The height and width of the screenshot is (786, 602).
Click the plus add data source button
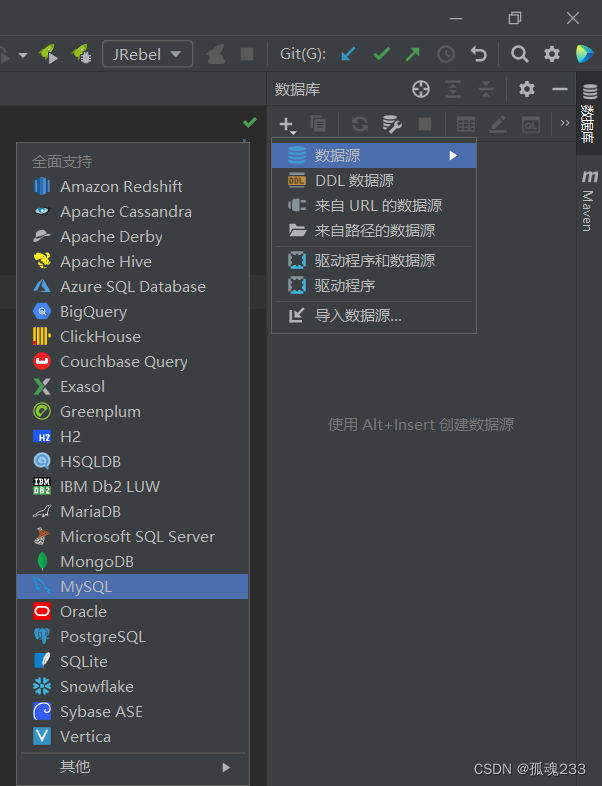click(287, 124)
